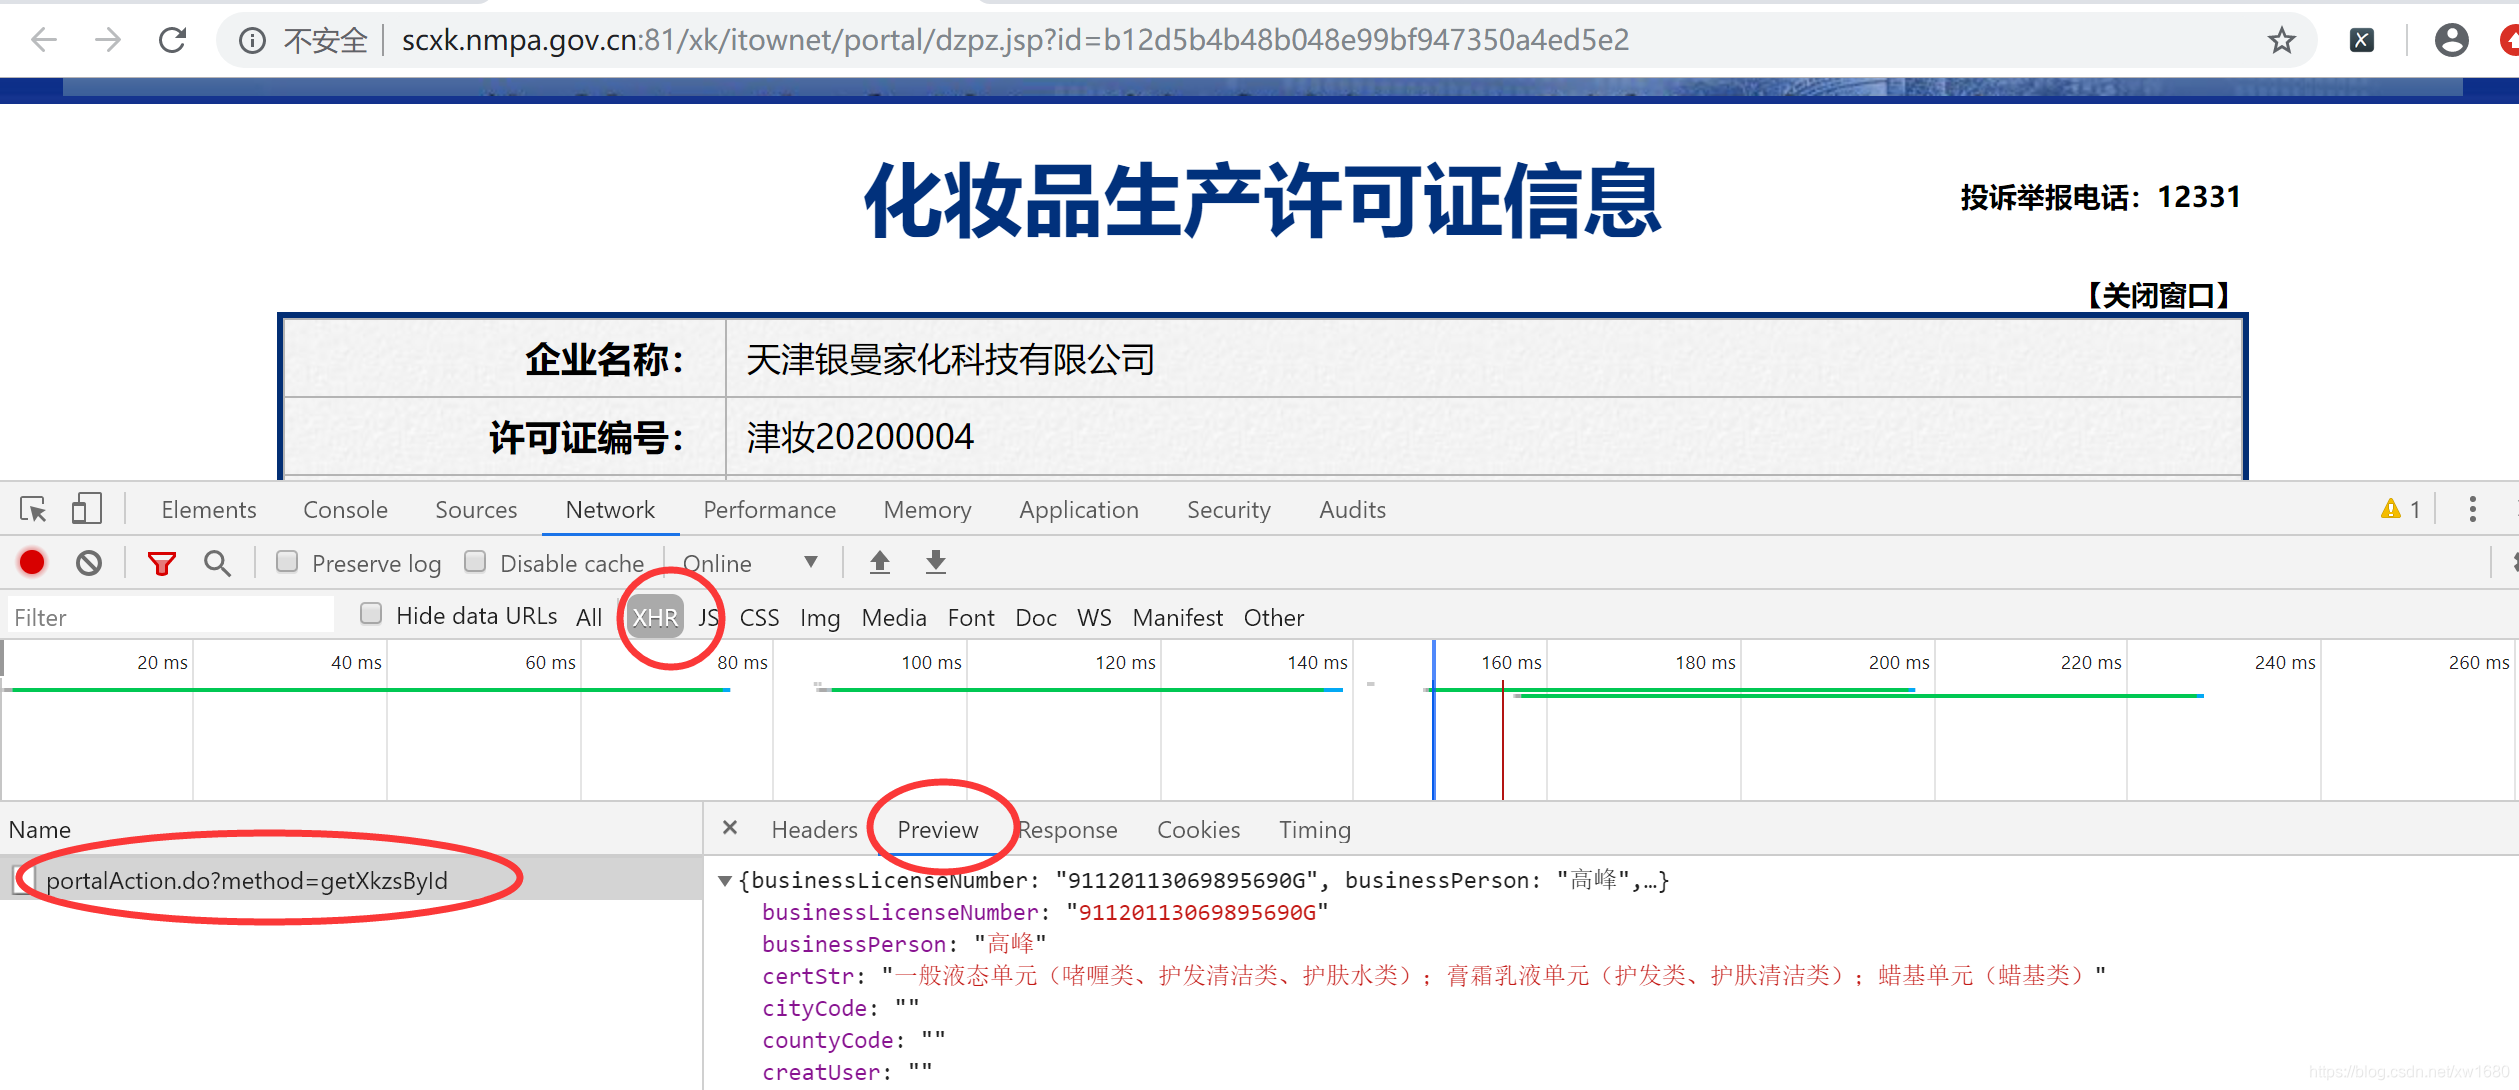Image resolution: width=2519 pixels, height=1090 pixels.
Task: Switch to Application tab
Action: (1079, 510)
